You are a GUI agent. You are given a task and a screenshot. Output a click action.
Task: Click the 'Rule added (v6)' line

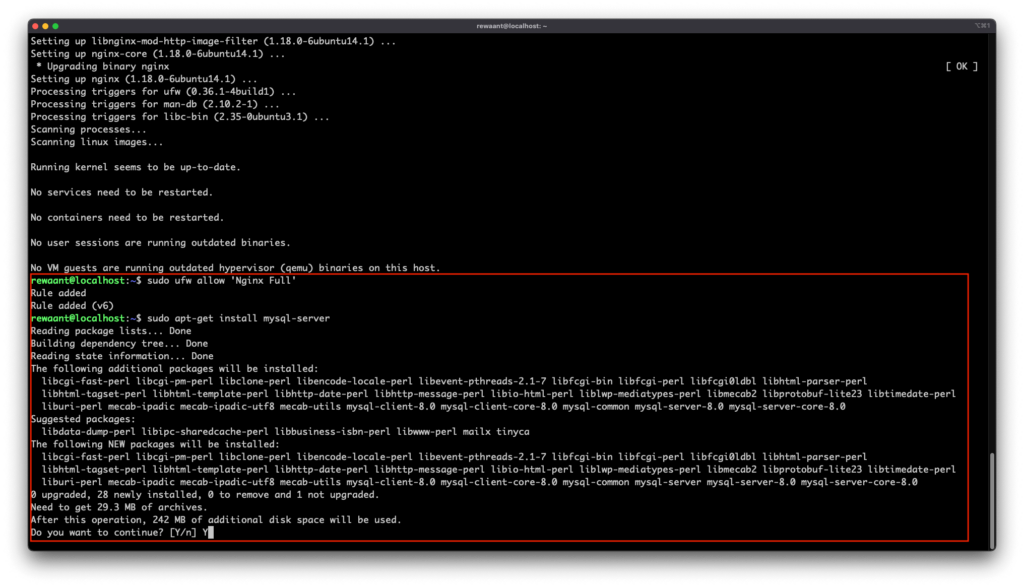(72, 306)
